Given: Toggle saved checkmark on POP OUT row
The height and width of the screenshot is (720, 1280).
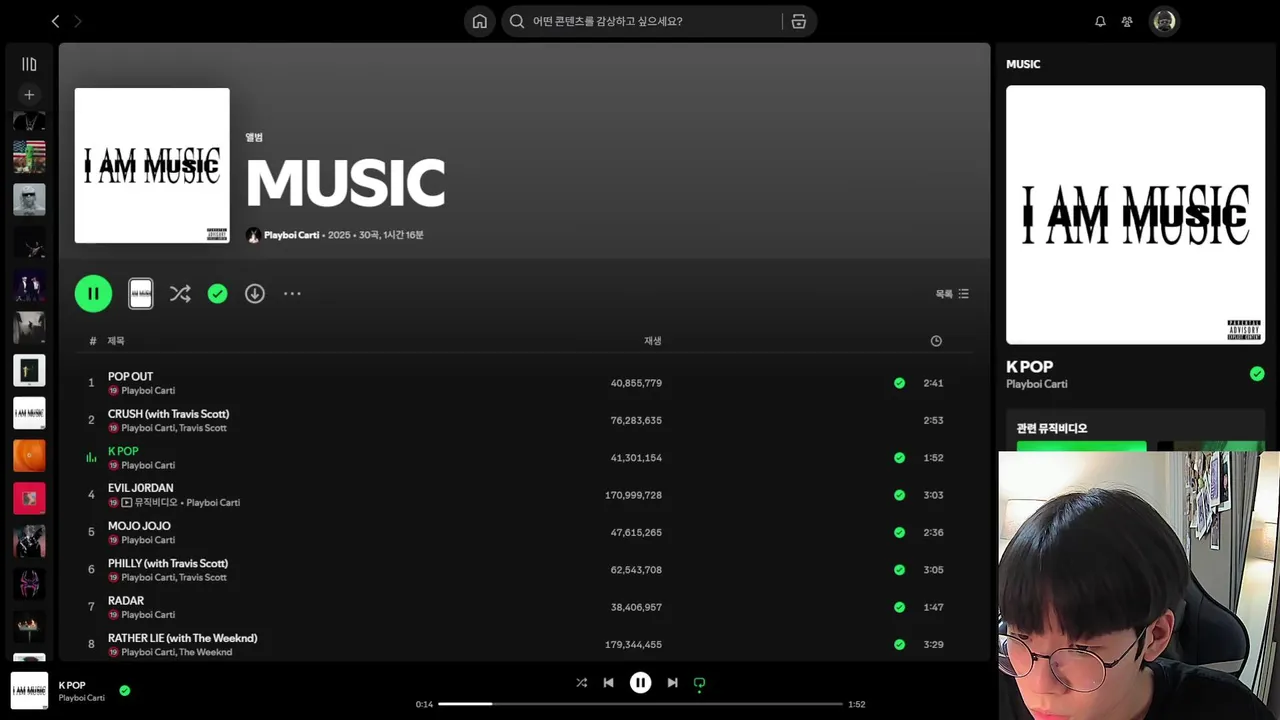Looking at the screenshot, I should click(899, 383).
